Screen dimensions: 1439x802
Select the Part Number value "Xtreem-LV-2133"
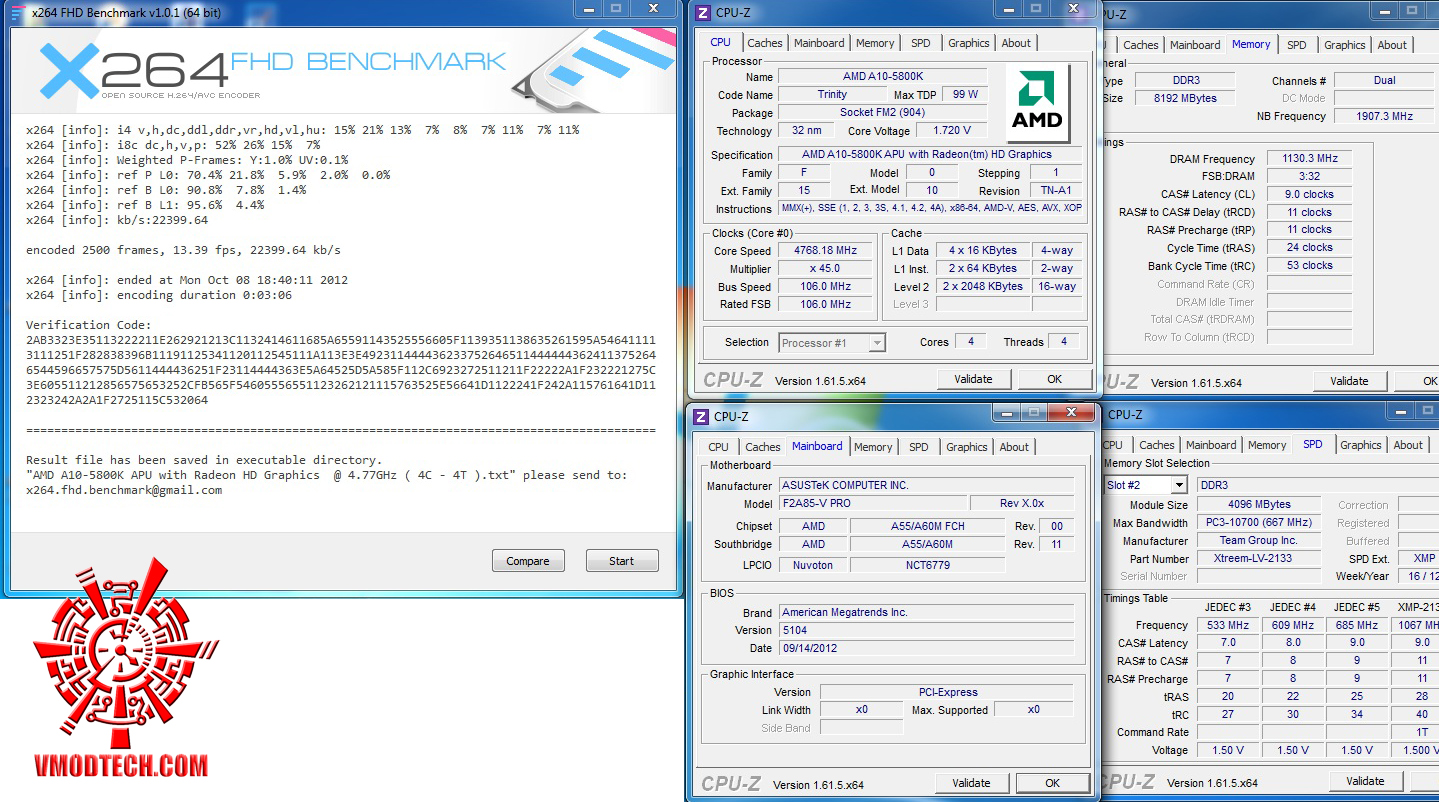(x=1257, y=559)
